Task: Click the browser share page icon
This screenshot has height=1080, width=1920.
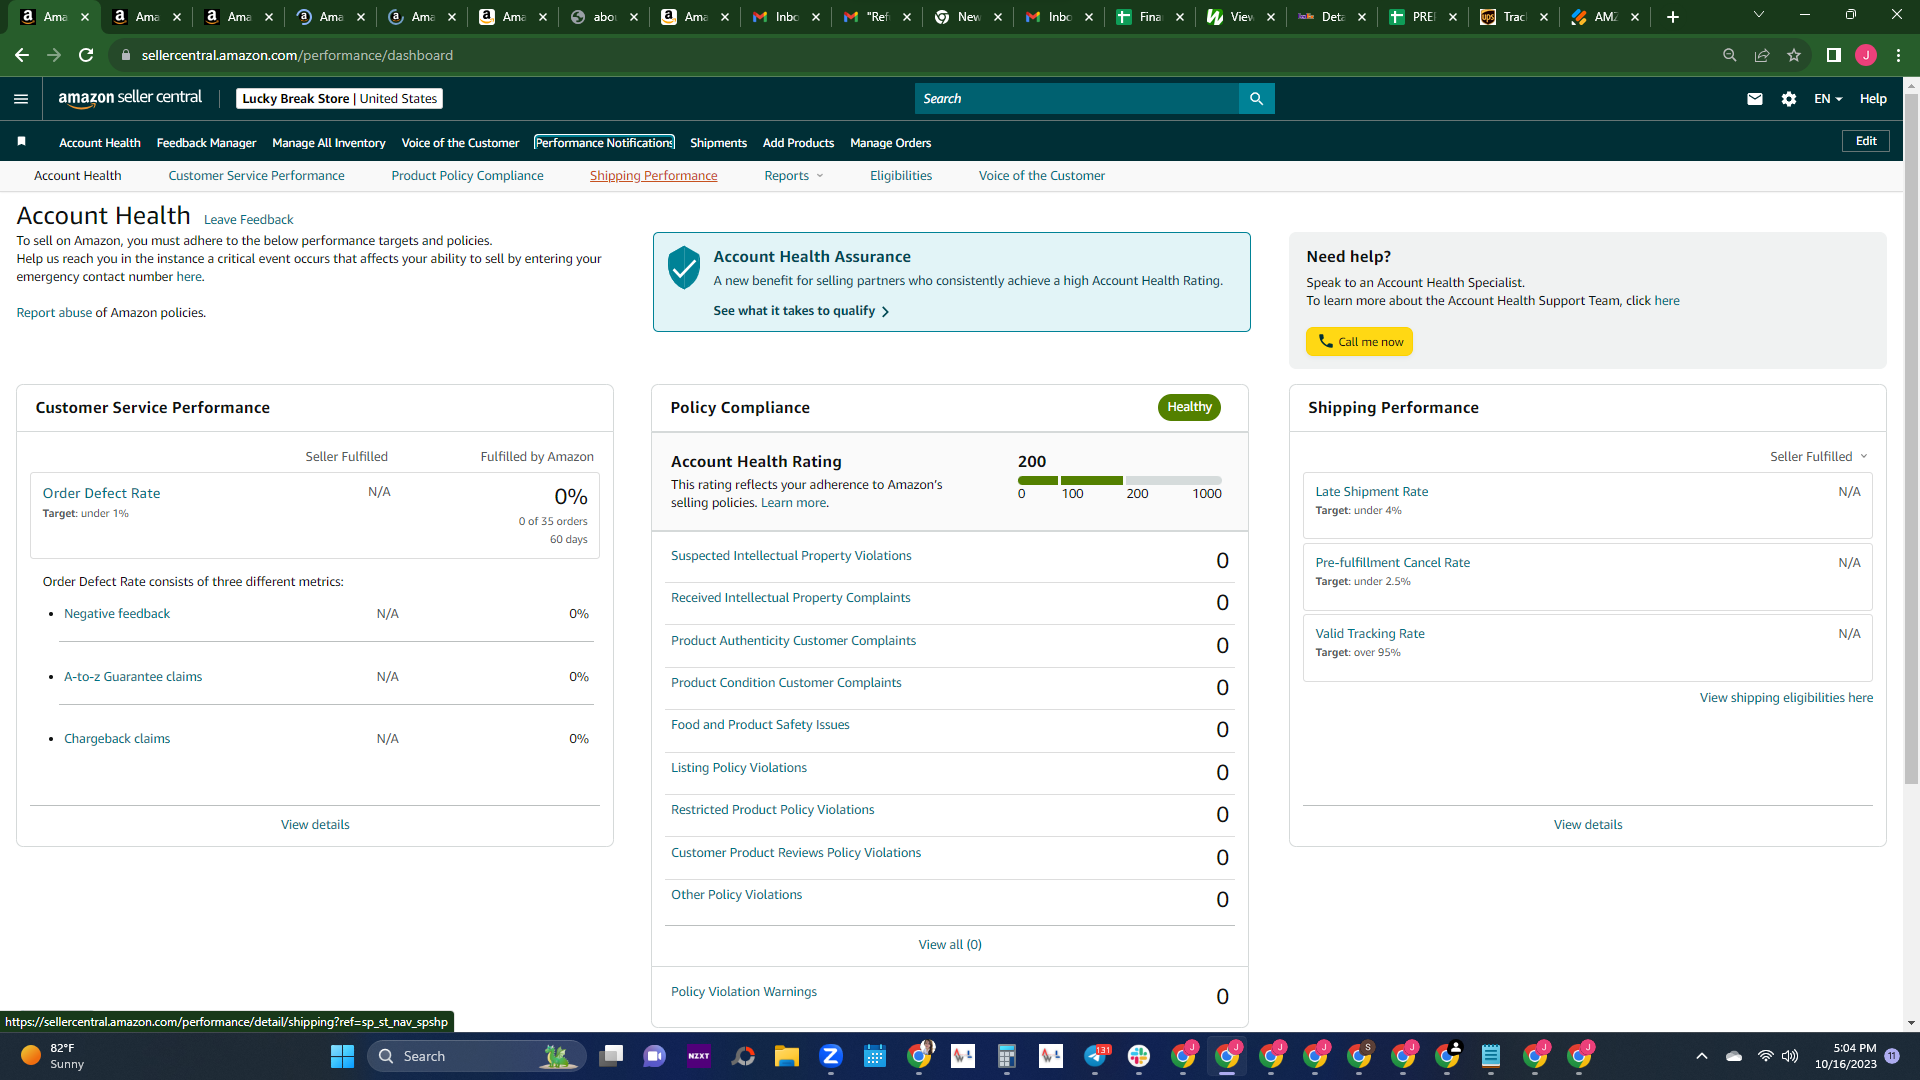Action: tap(1762, 55)
